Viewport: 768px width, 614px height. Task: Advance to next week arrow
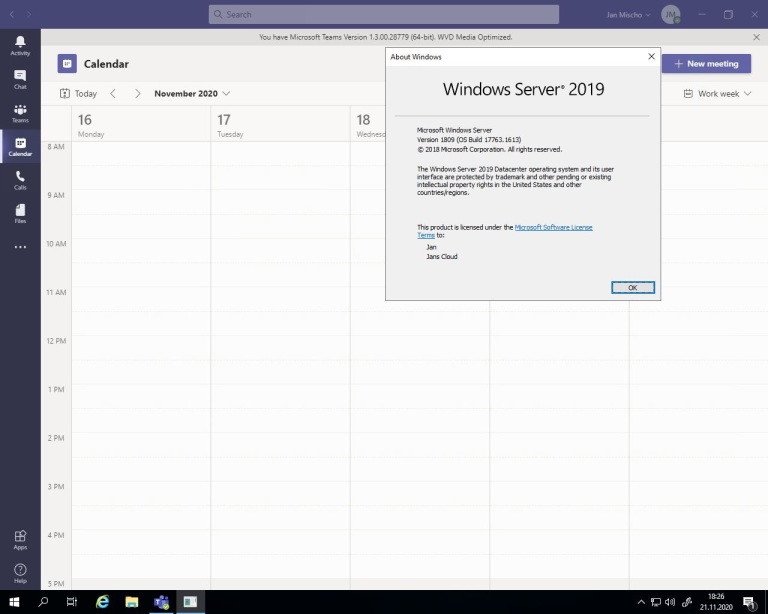click(138, 94)
